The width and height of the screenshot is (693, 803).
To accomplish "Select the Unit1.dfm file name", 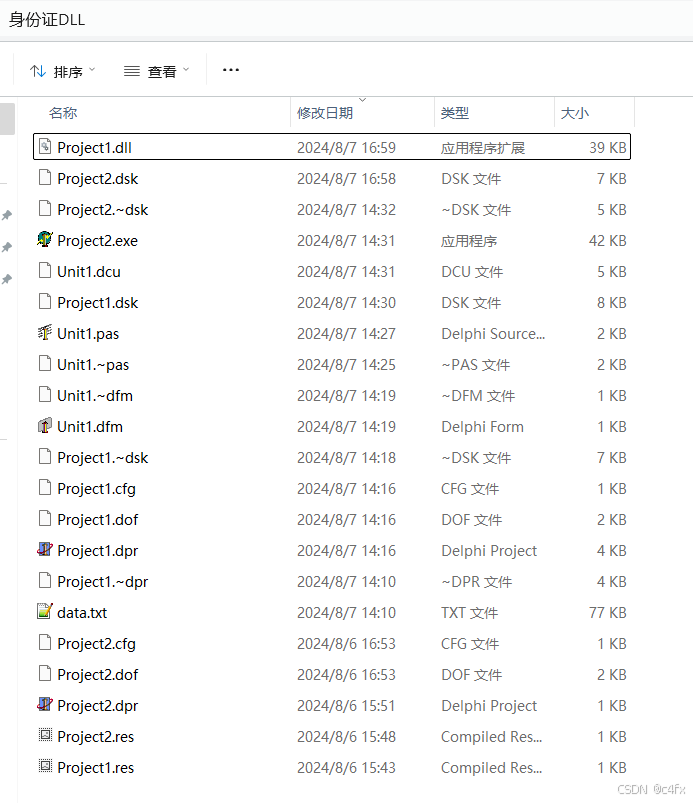I will 90,427.
